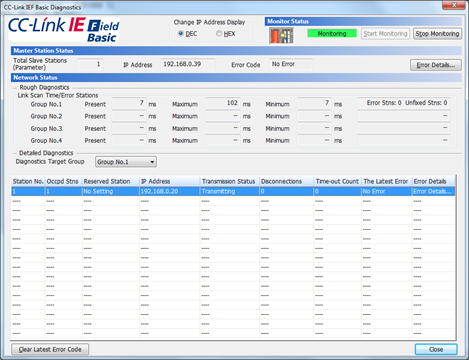Click Start Monitoring button
The image size is (469, 360).
click(385, 34)
